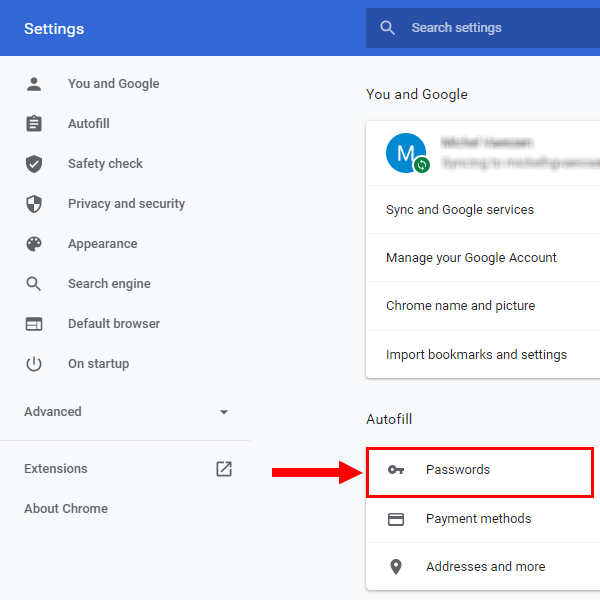Click into the Search settings field
The image size is (600, 600).
pos(483,28)
